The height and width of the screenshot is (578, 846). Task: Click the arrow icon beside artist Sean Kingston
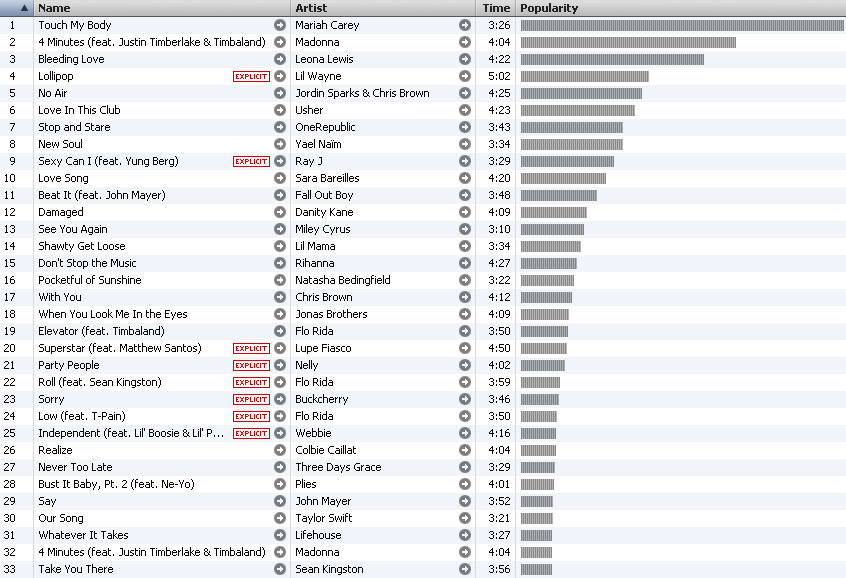465,569
